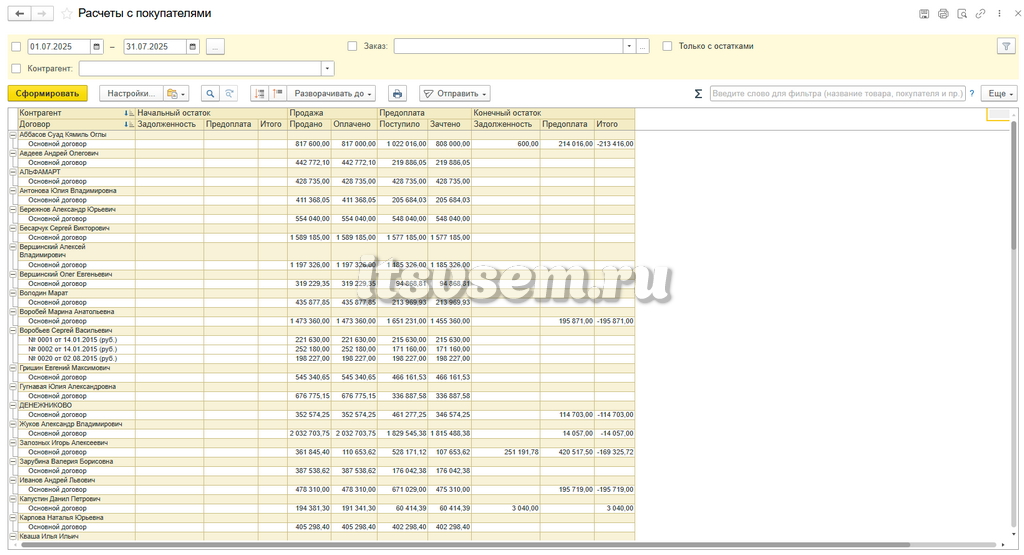1024x555 pixels.
Task: Save report using the diskette icon
Action: [x=923, y=14]
